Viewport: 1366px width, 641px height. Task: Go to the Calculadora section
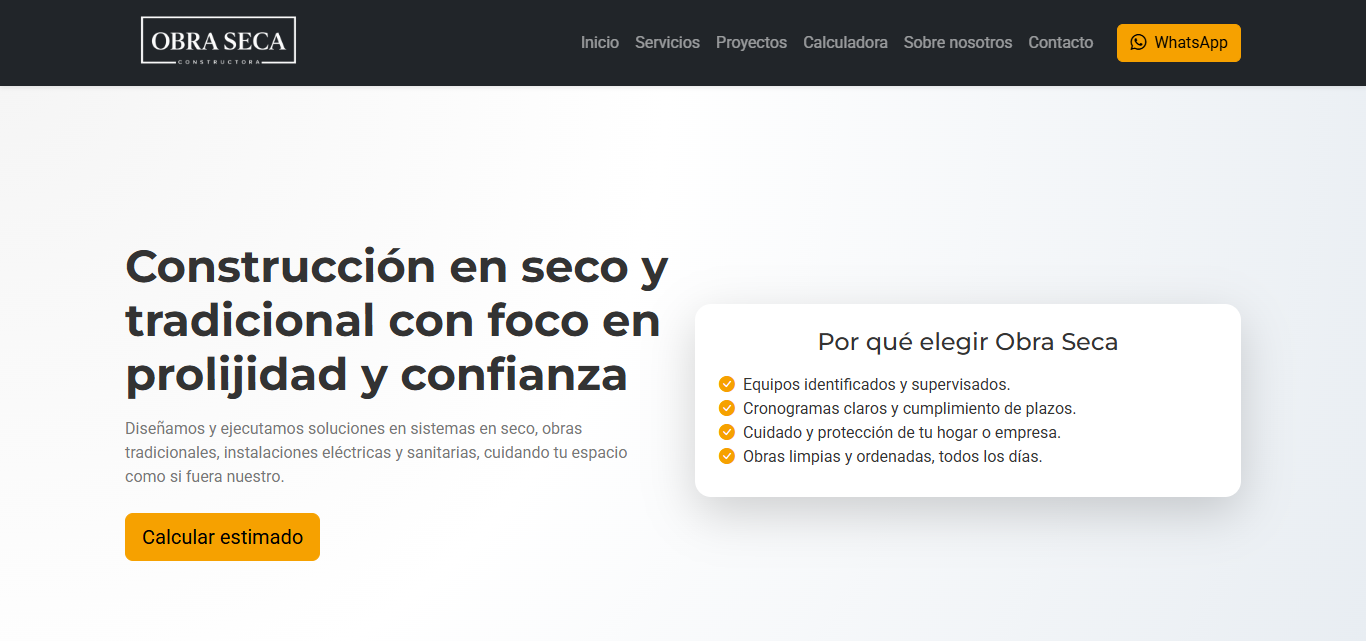point(845,42)
